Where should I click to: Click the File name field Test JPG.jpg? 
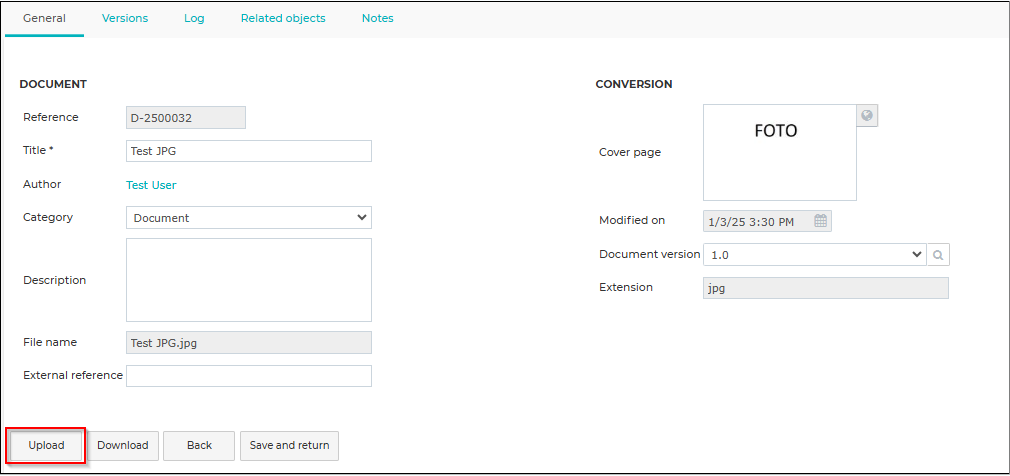(249, 343)
